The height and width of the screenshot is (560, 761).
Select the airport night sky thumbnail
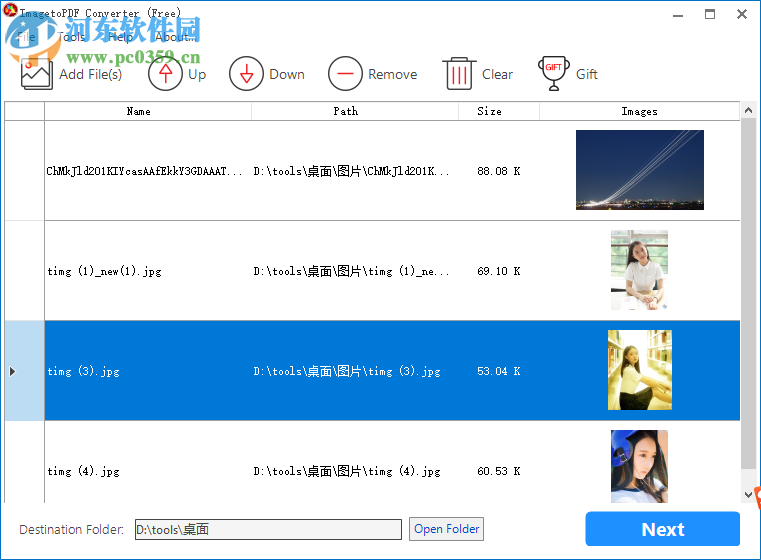640,170
